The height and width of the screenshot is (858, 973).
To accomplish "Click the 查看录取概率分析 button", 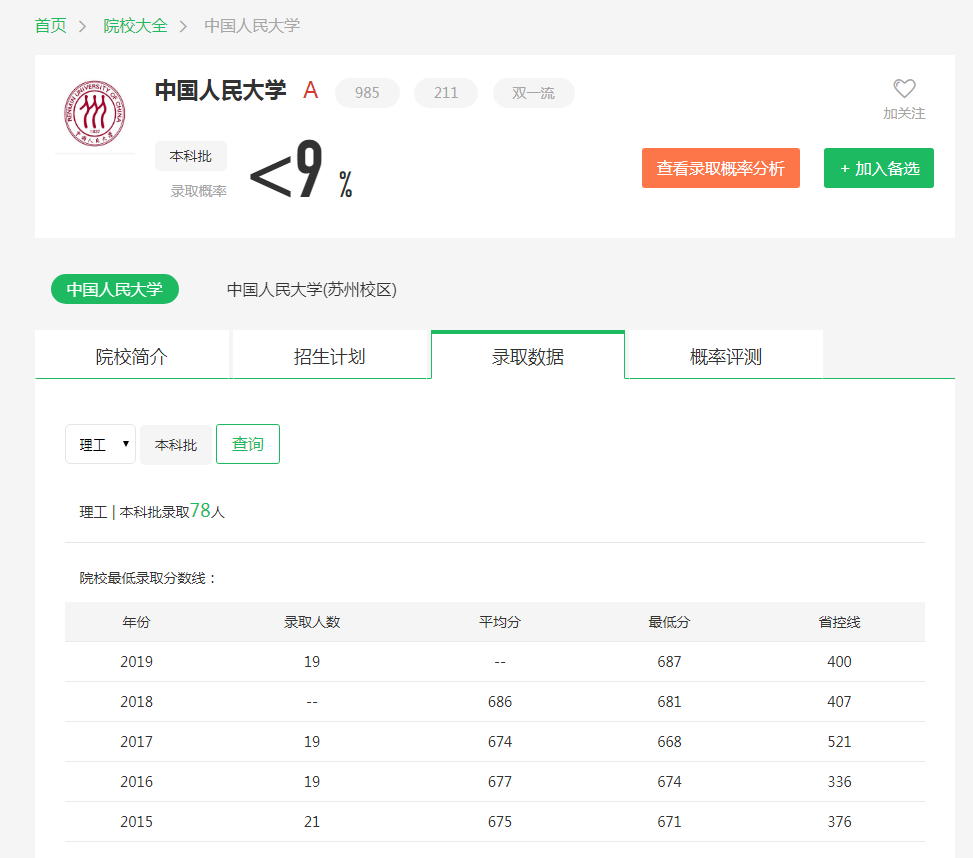I will tap(720, 168).
